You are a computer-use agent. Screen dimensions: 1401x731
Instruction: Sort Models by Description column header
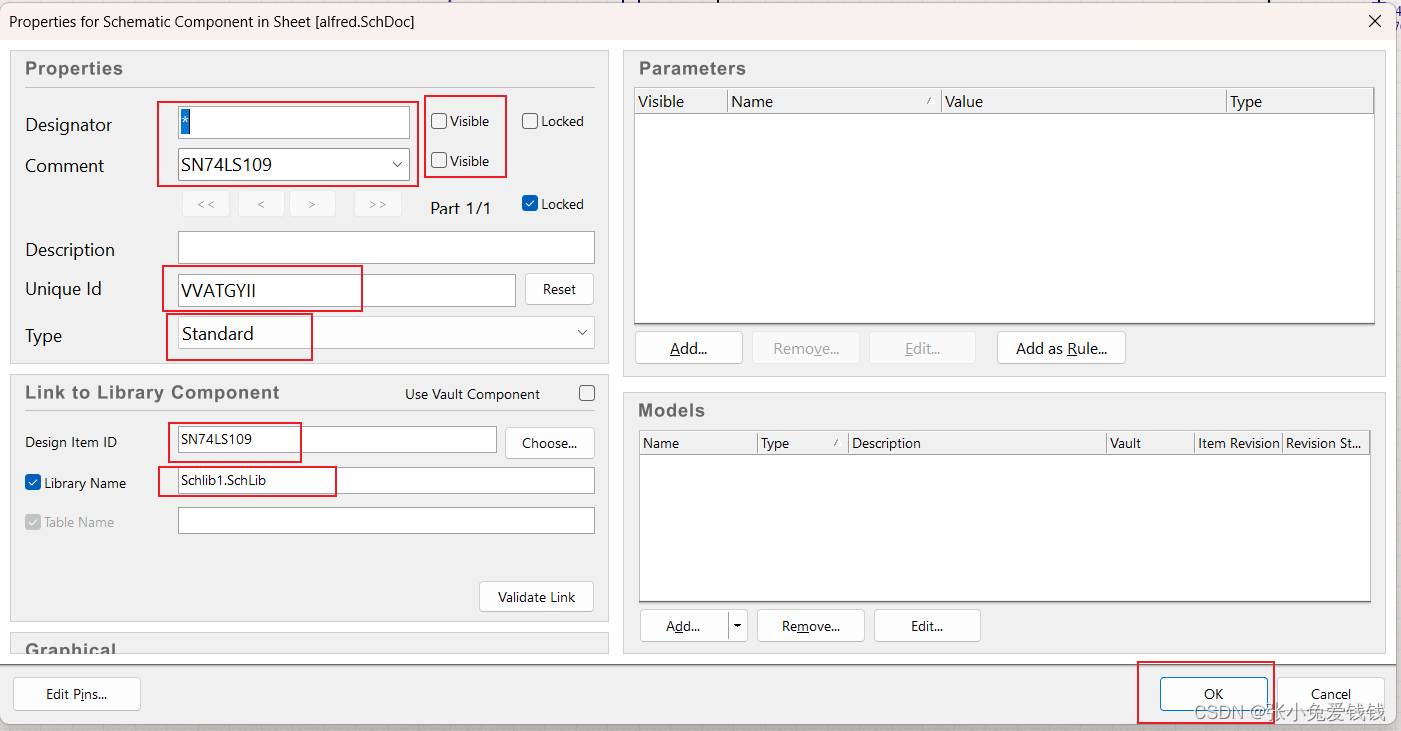click(x=977, y=443)
